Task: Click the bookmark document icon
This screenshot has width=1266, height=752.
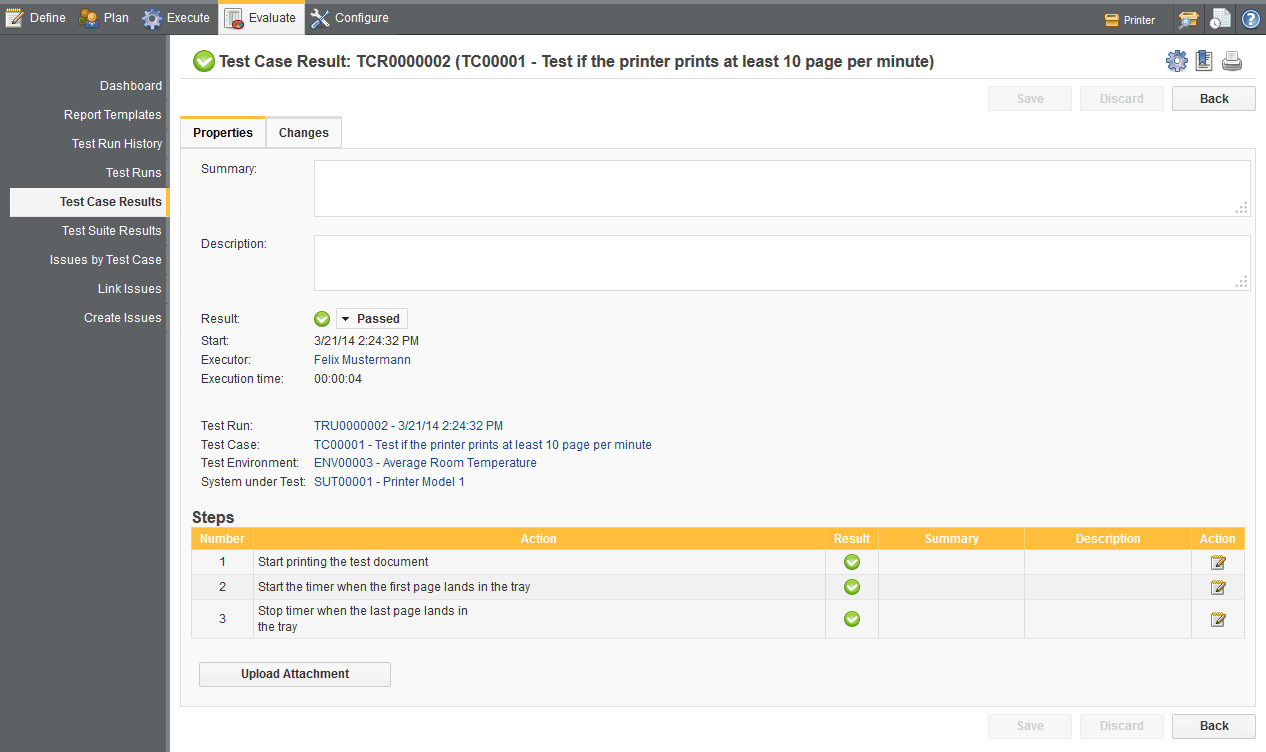Action: tap(1204, 61)
